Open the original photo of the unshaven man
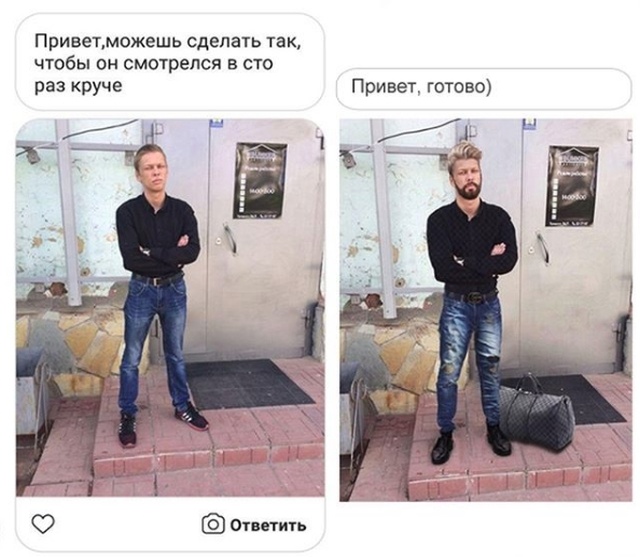Image resolution: width=640 pixels, height=557 pixels. pos(170,308)
